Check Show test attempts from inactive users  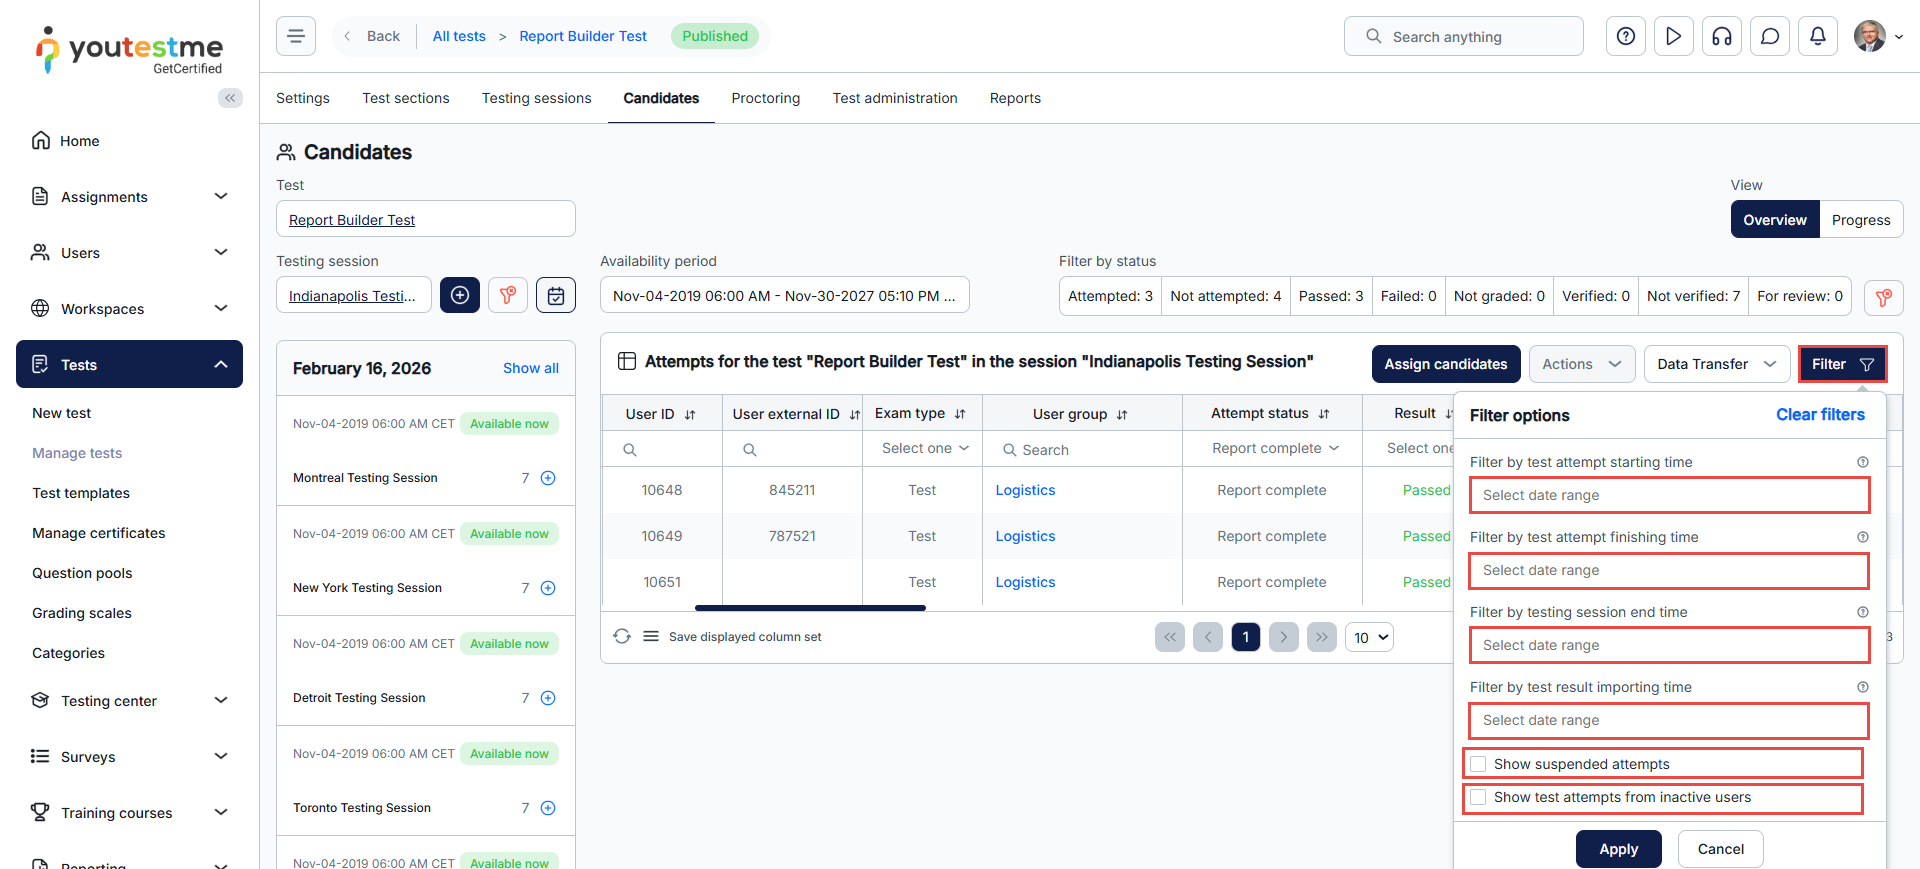tap(1478, 798)
